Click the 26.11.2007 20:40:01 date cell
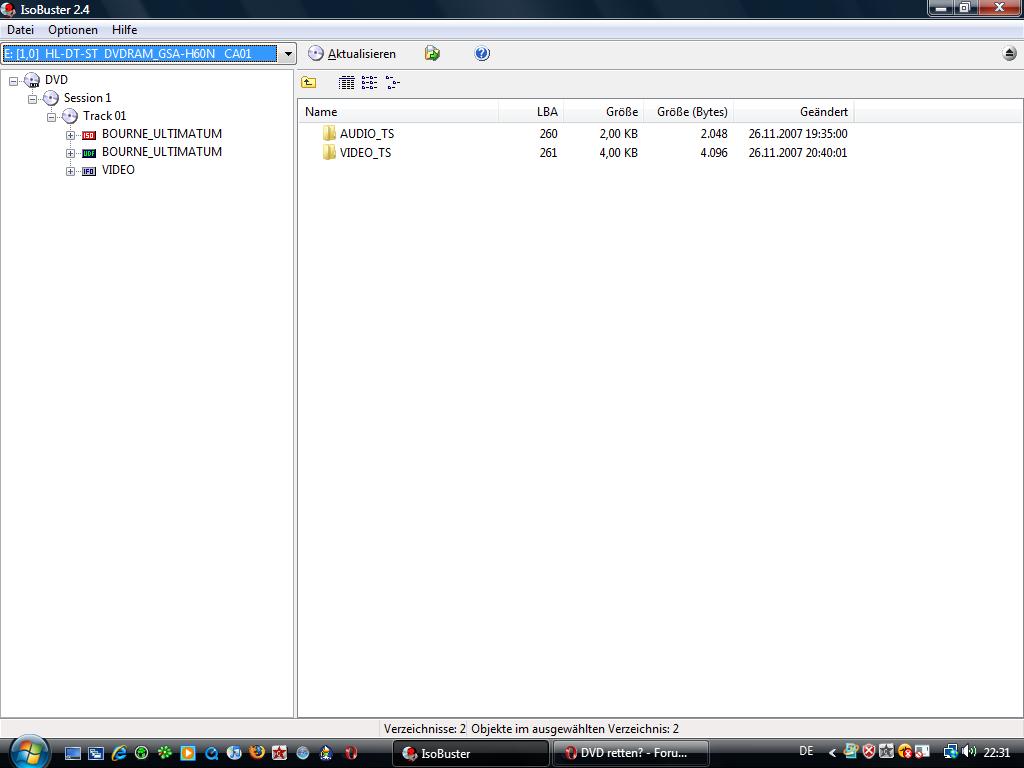This screenshot has width=1024, height=768. click(x=798, y=152)
